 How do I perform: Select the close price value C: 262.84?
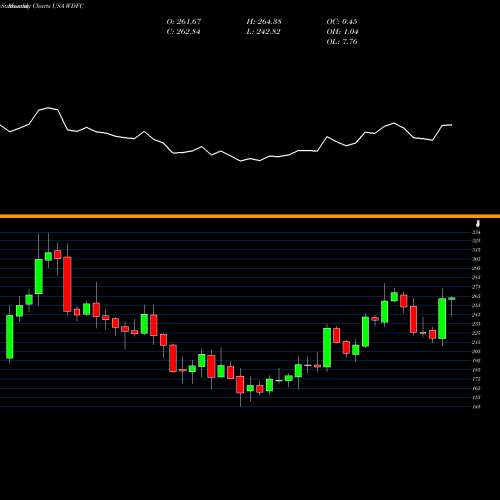coord(183,31)
